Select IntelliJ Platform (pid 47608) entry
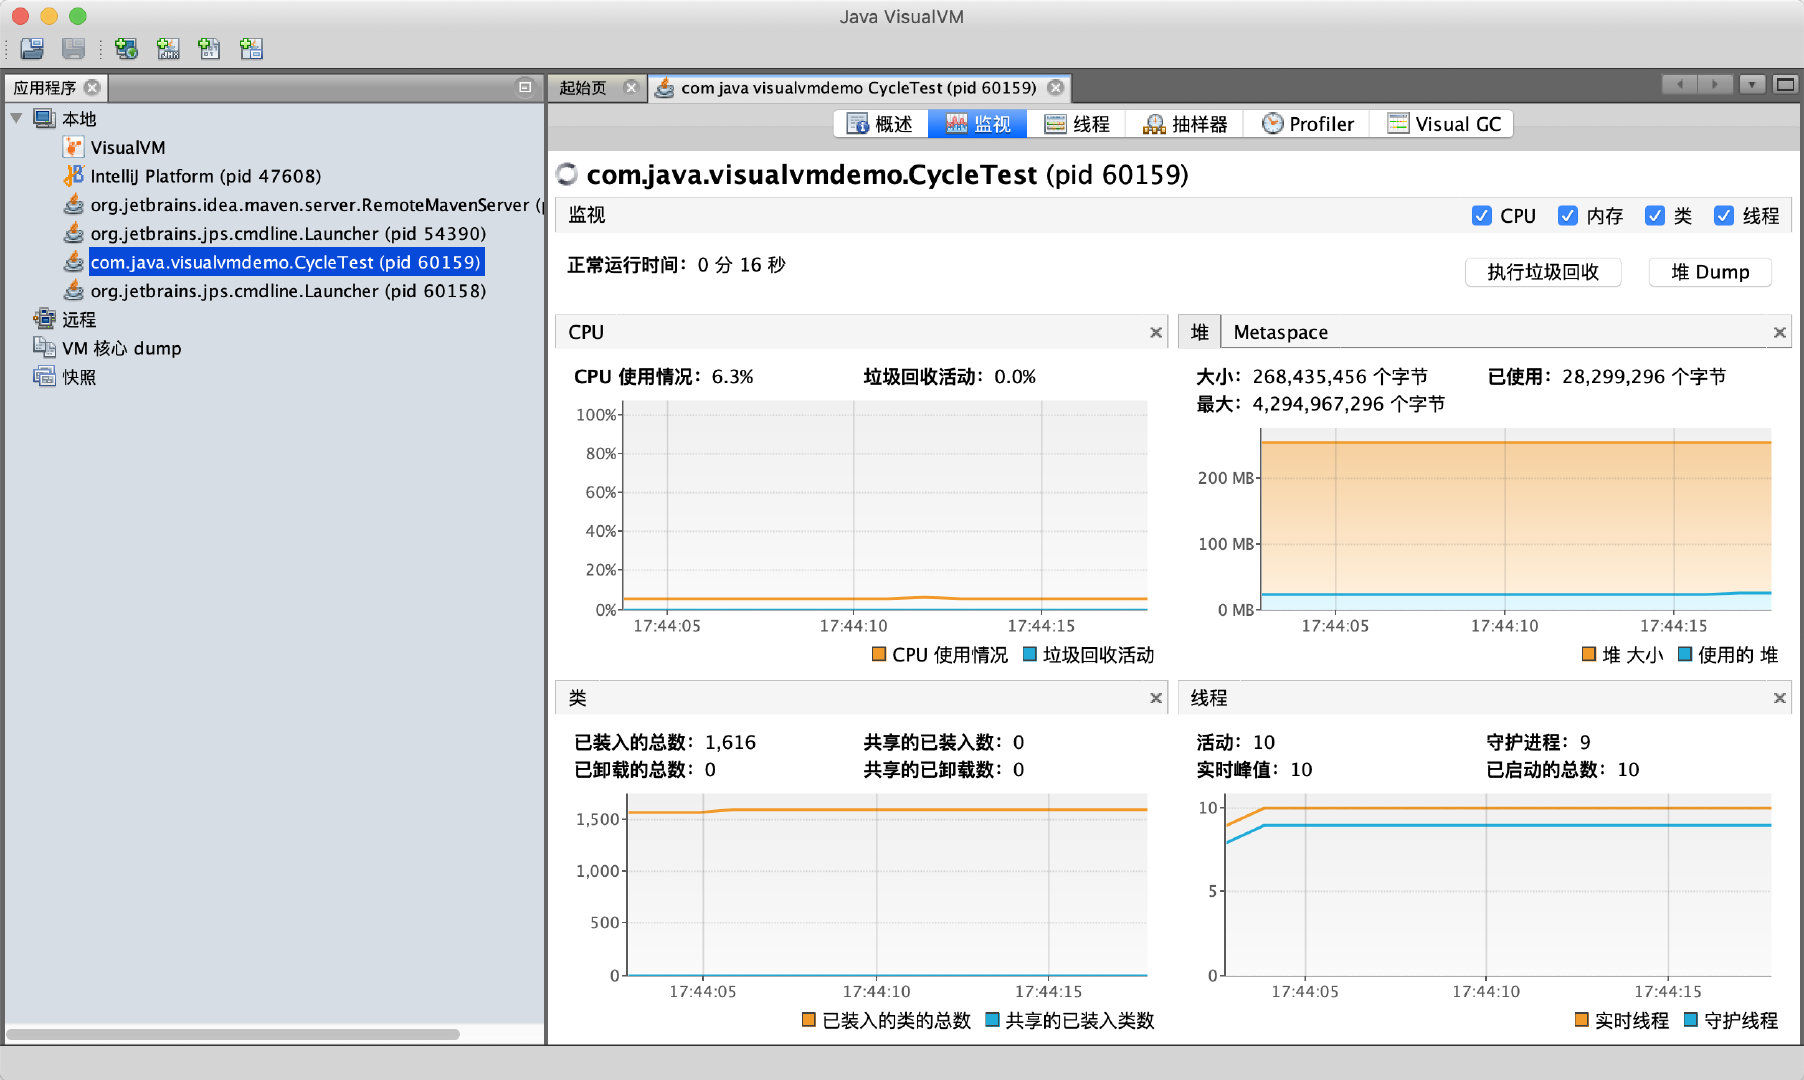1804x1080 pixels. [x=205, y=176]
